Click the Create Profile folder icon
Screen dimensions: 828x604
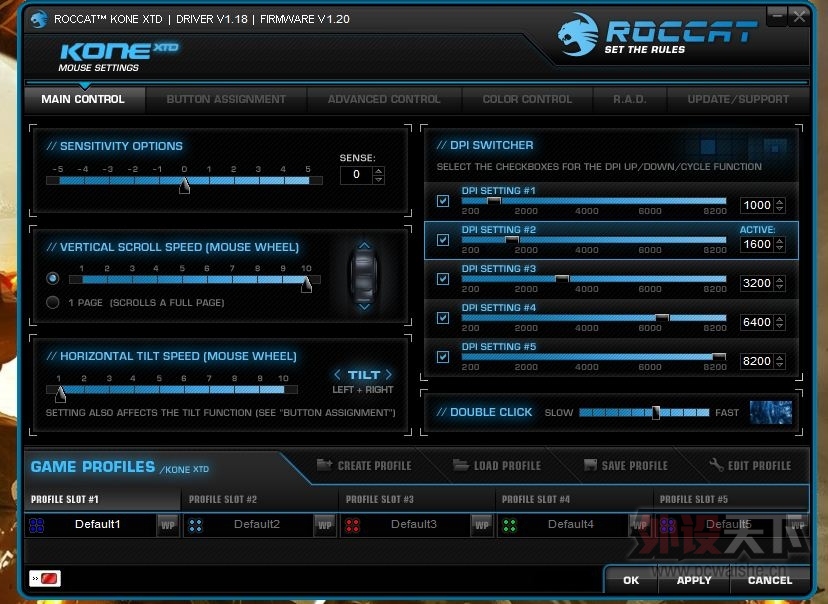324,465
